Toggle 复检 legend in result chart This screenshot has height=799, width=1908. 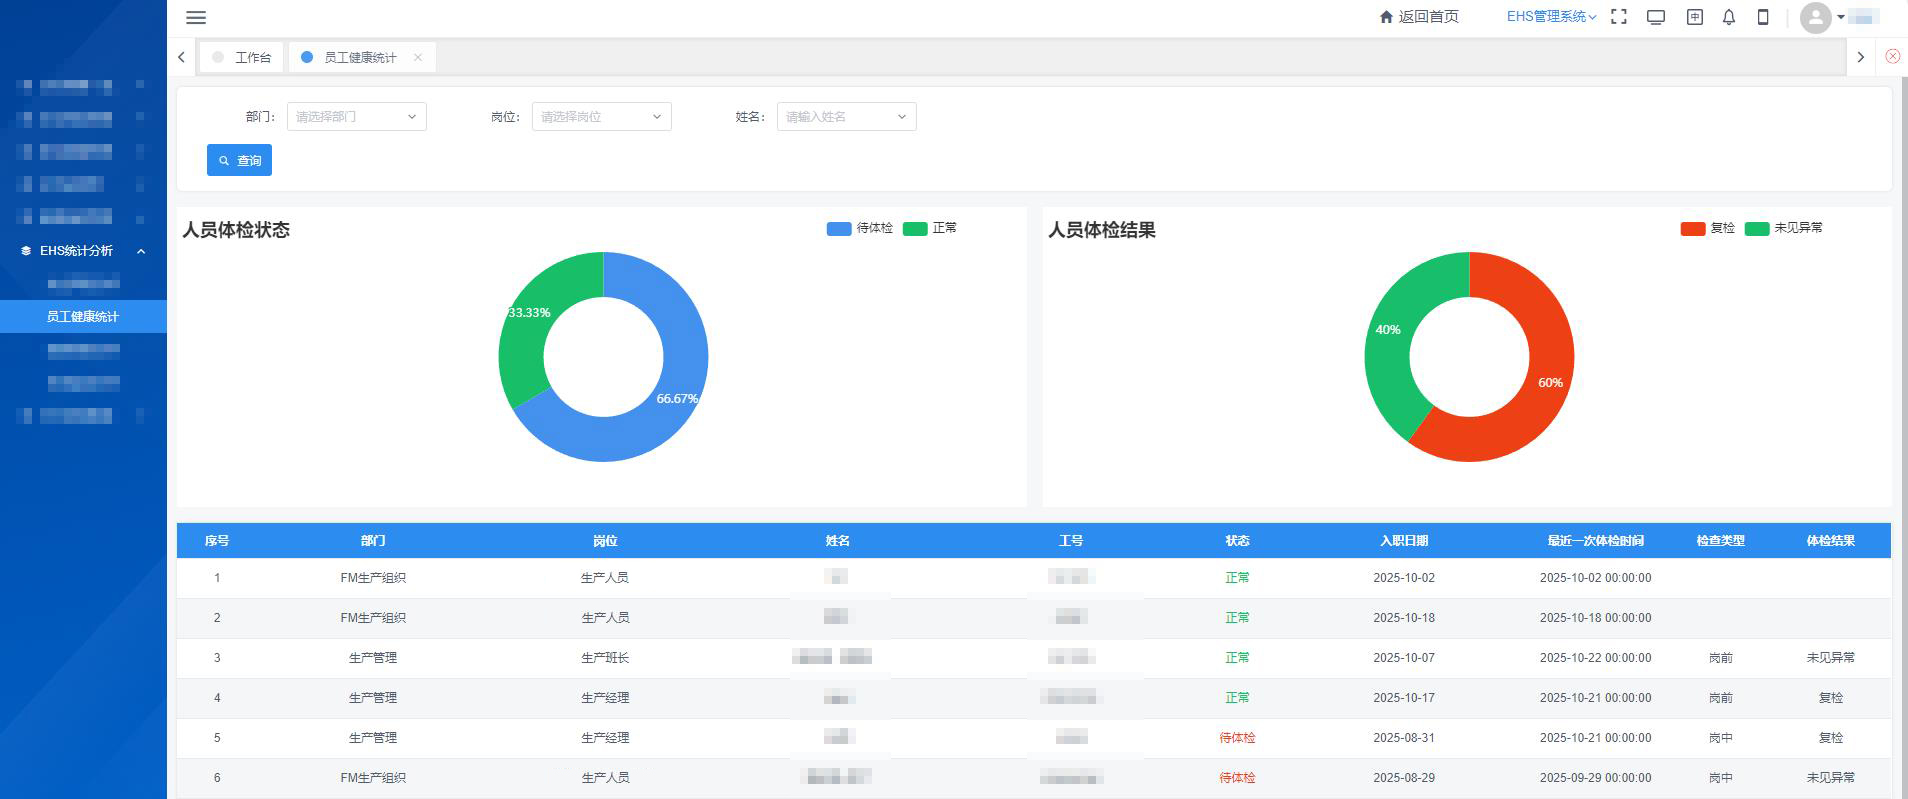1708,229
